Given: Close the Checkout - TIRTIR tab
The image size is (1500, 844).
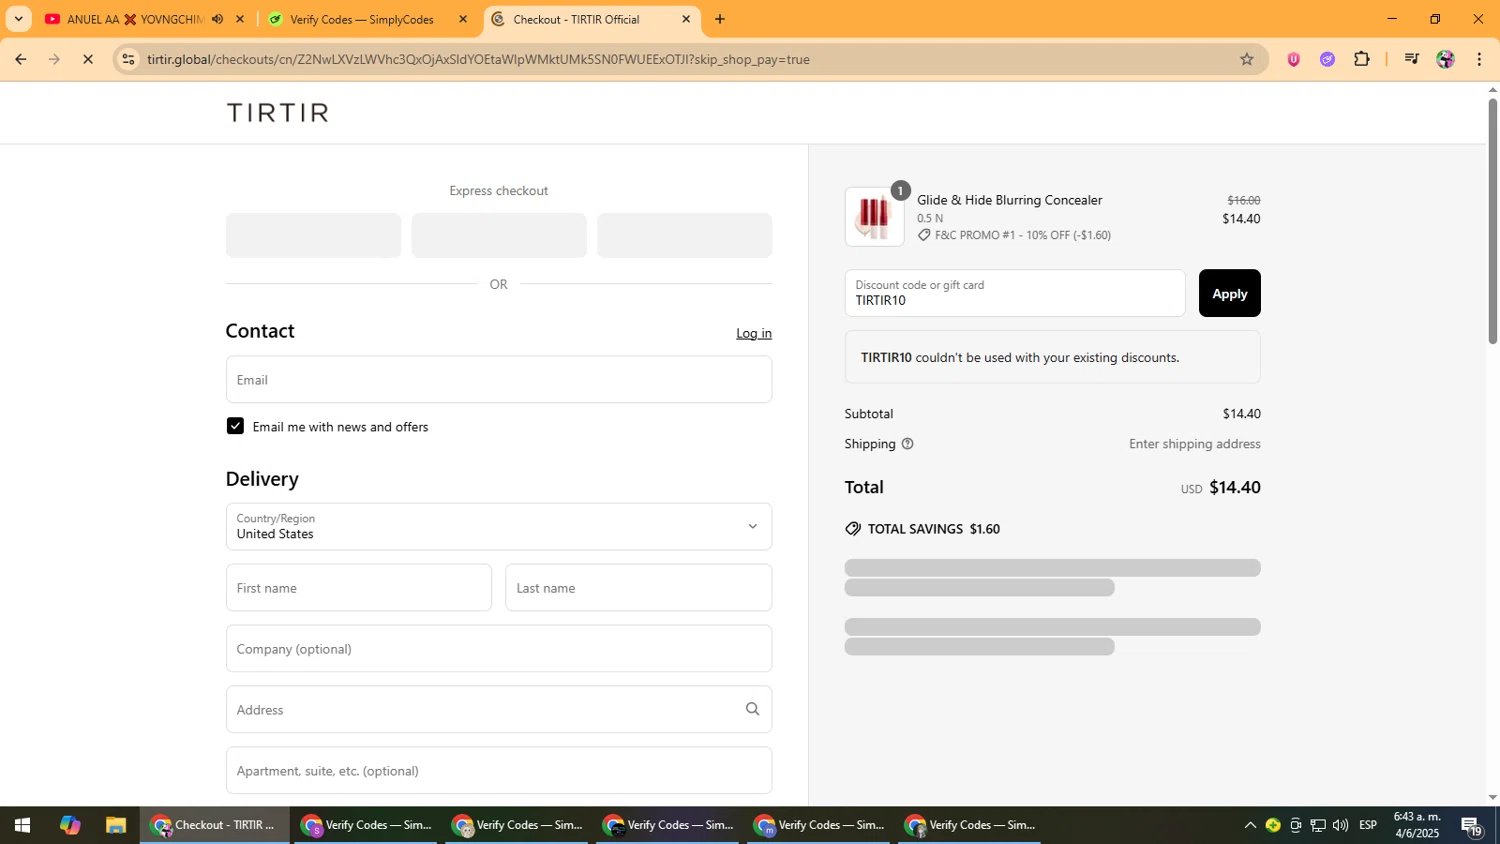Looking at the screenshot, I should pyautogui.click(x=686, y=19).
